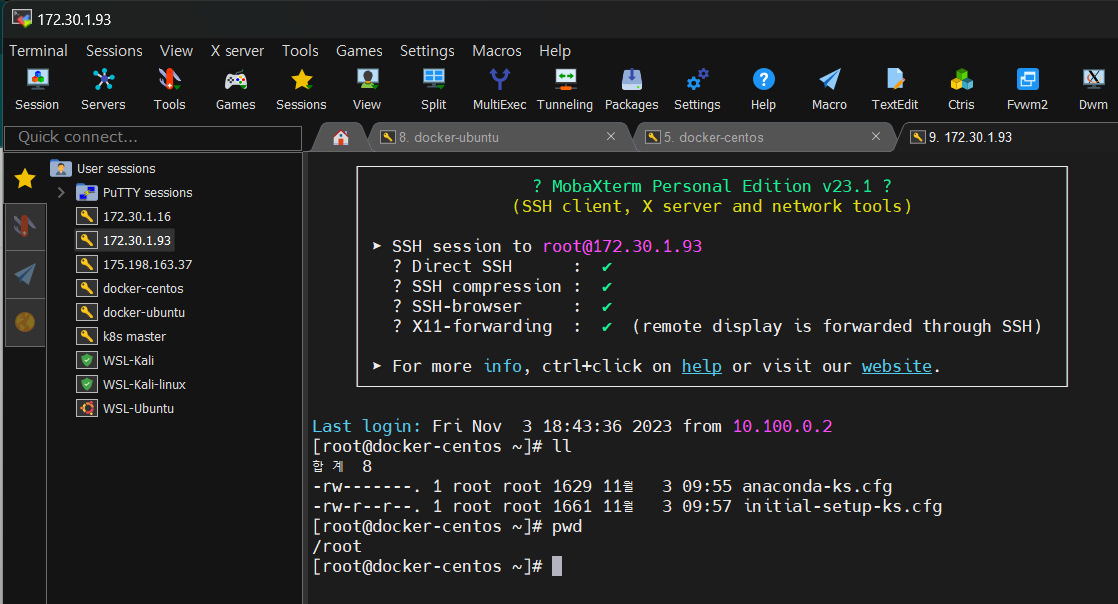Viewport: 1118px width, 604px height.
Task: Launch the TextEdit icon
Action: (x=896, y=89)
